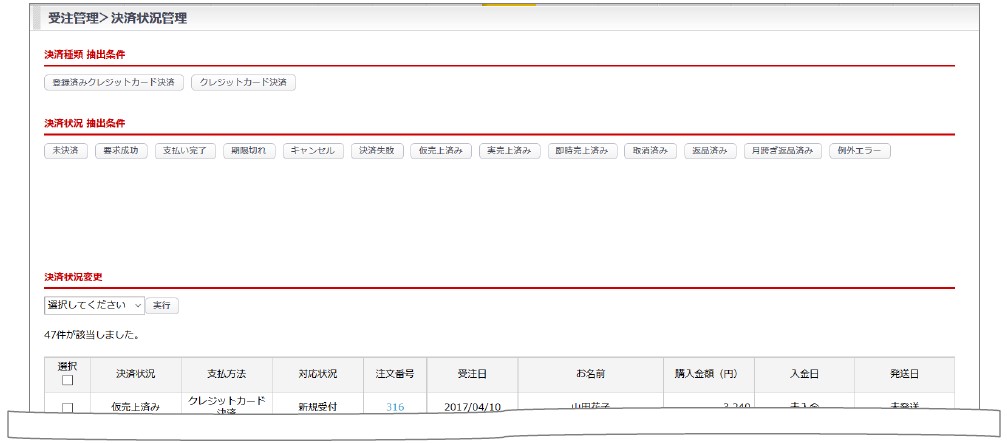
Task: Click the 例外エラー filter button
Action: (x=859, y=151)
